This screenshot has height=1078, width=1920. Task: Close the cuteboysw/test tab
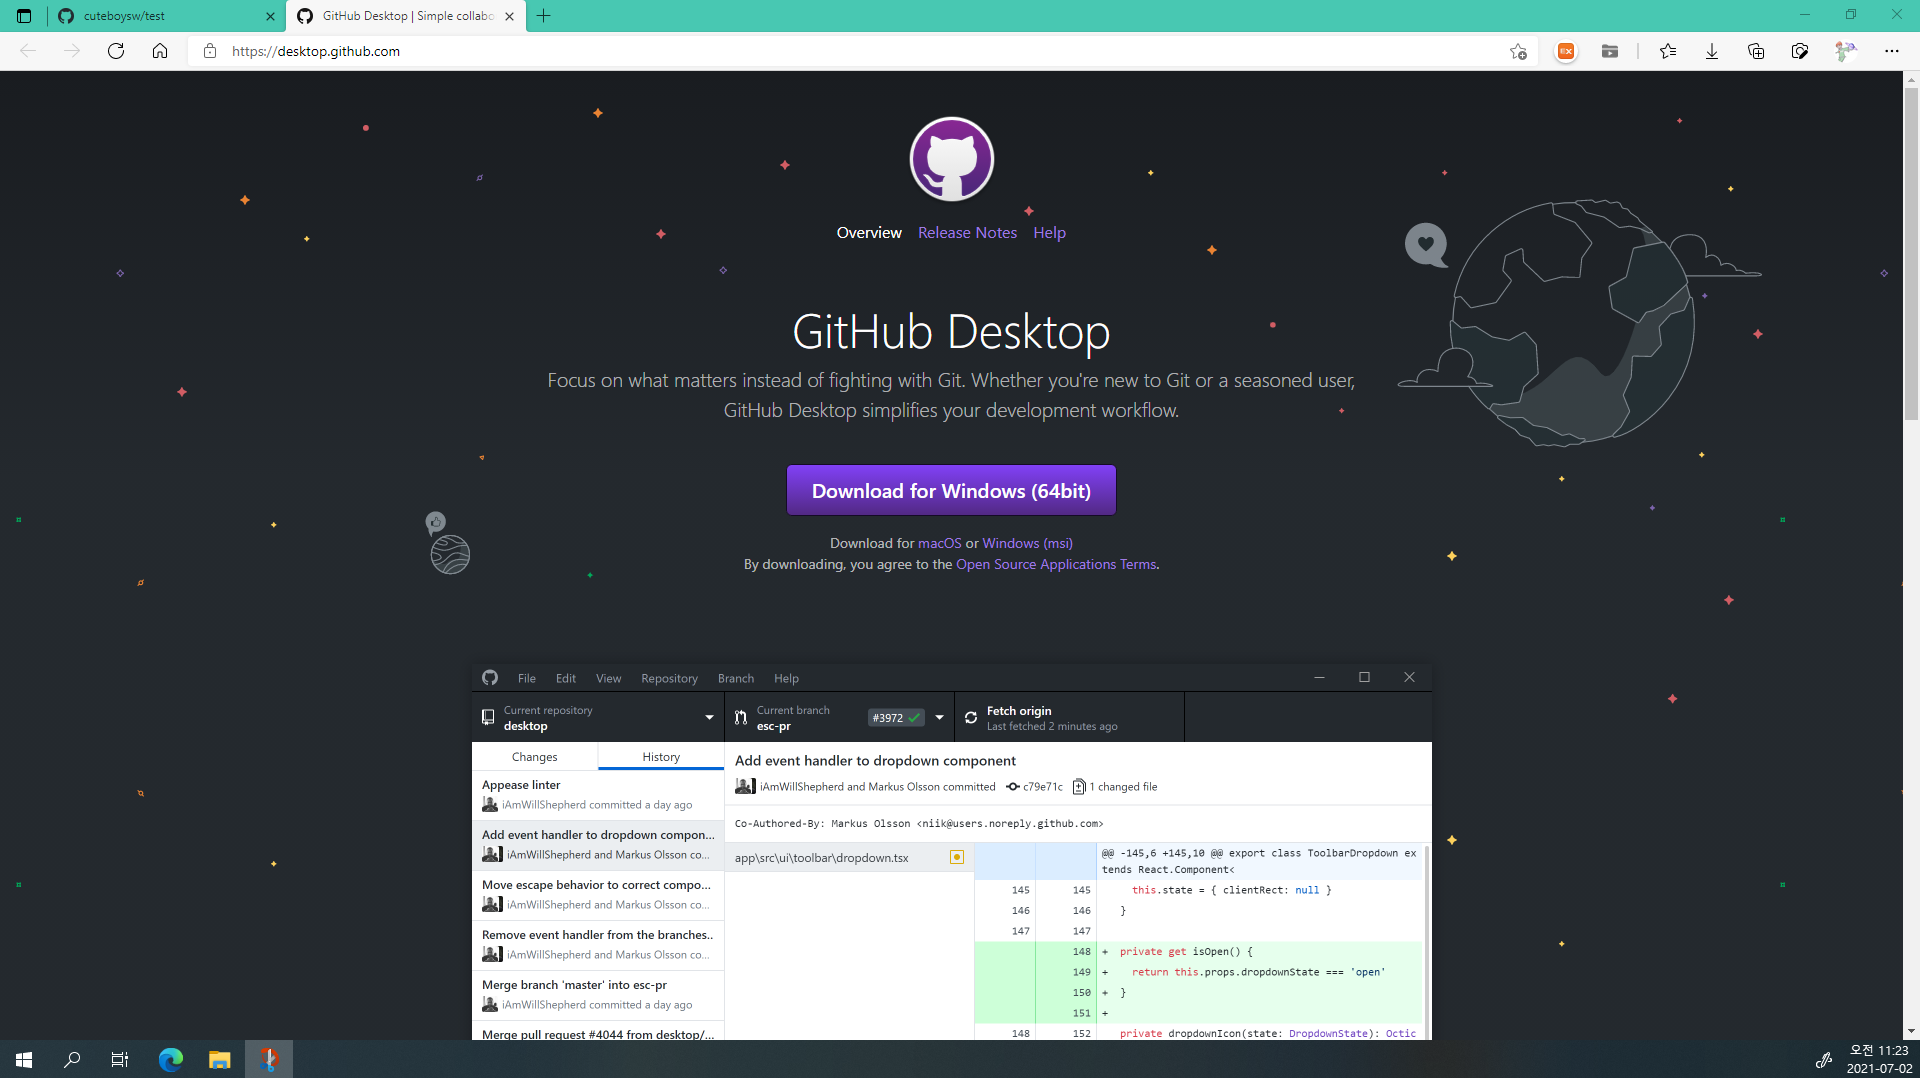270,16
